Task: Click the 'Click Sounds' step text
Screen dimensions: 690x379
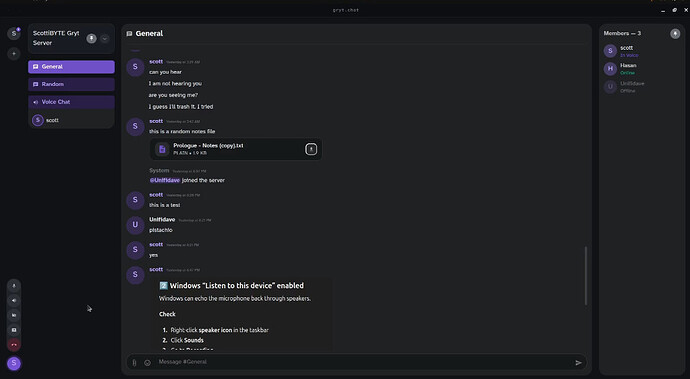Action: [x=187, y=340]
